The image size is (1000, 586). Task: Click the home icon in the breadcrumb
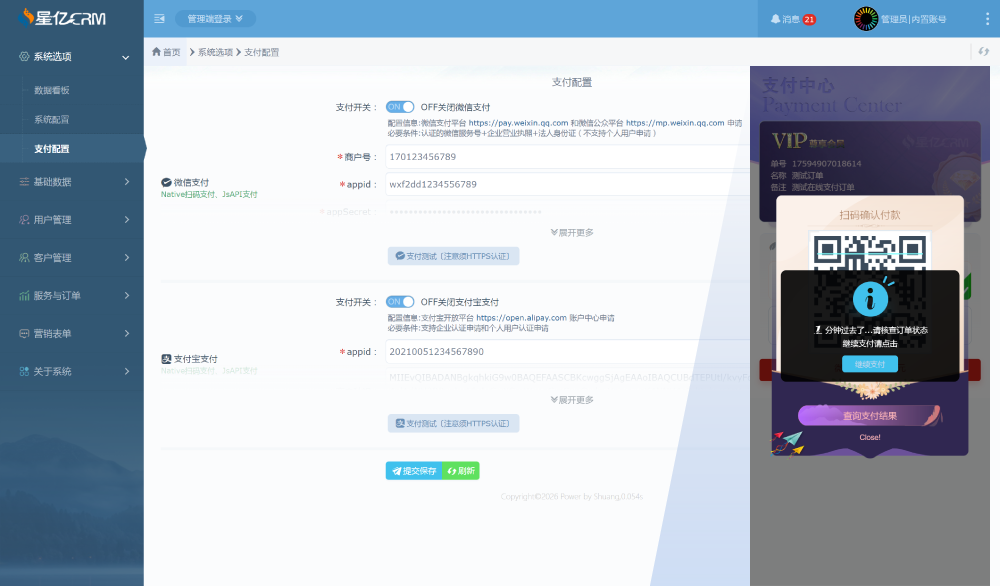click(156, 49)
